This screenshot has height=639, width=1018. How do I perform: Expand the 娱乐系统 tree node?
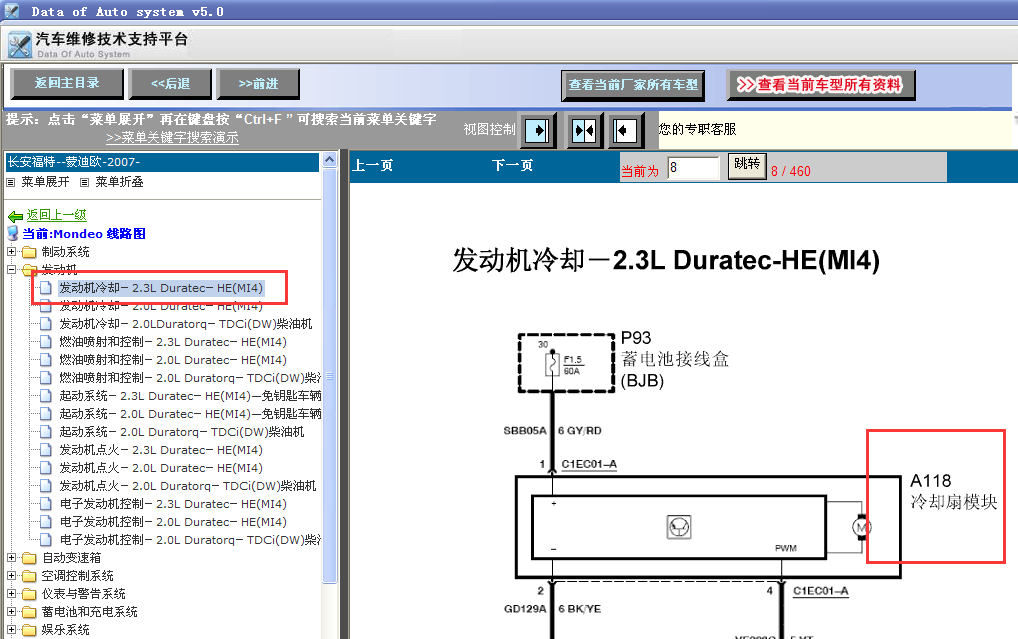tap(12, 629)
